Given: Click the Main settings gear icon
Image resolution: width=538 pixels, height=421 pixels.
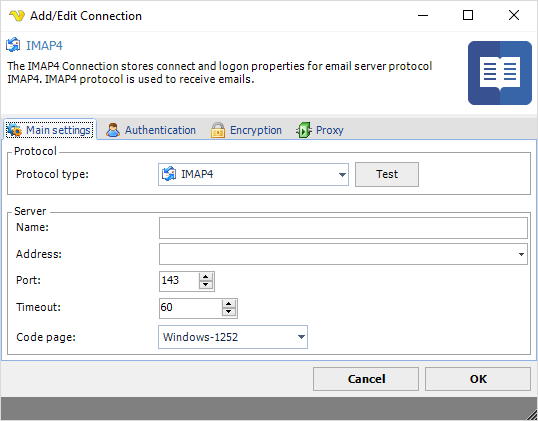Looking at the screenshot, I should tap(14, 130).
